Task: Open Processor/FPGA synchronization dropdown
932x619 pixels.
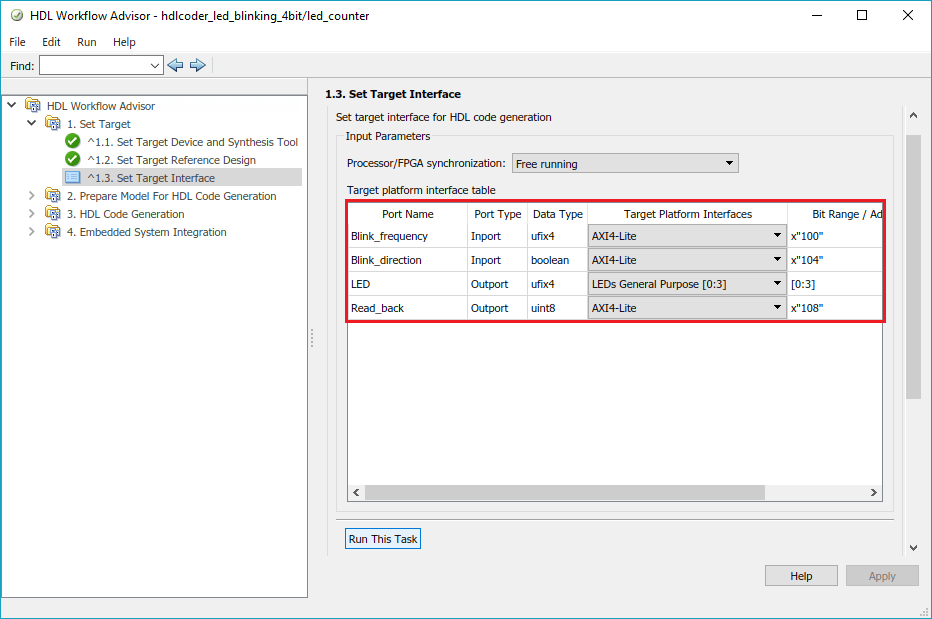Action: pyautogui.click(x=625, y=164)
